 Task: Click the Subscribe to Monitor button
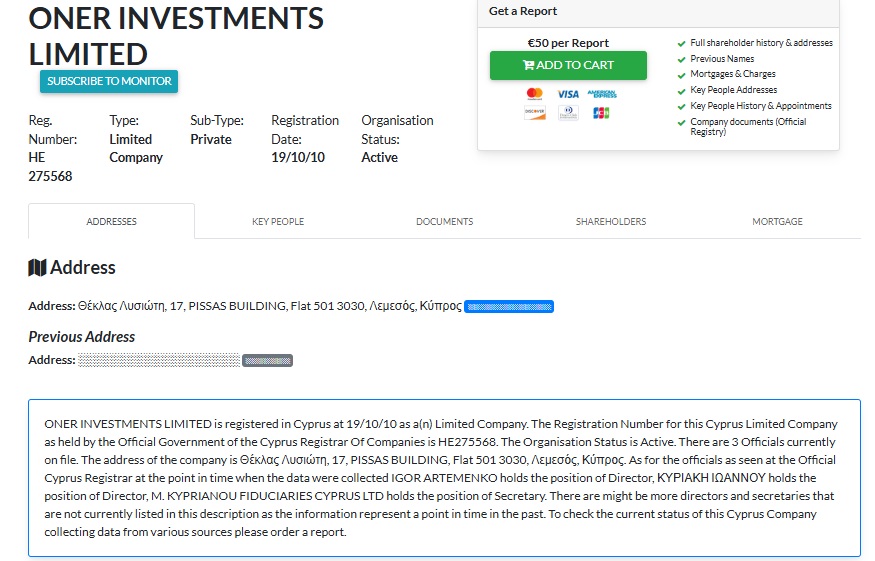109,81
